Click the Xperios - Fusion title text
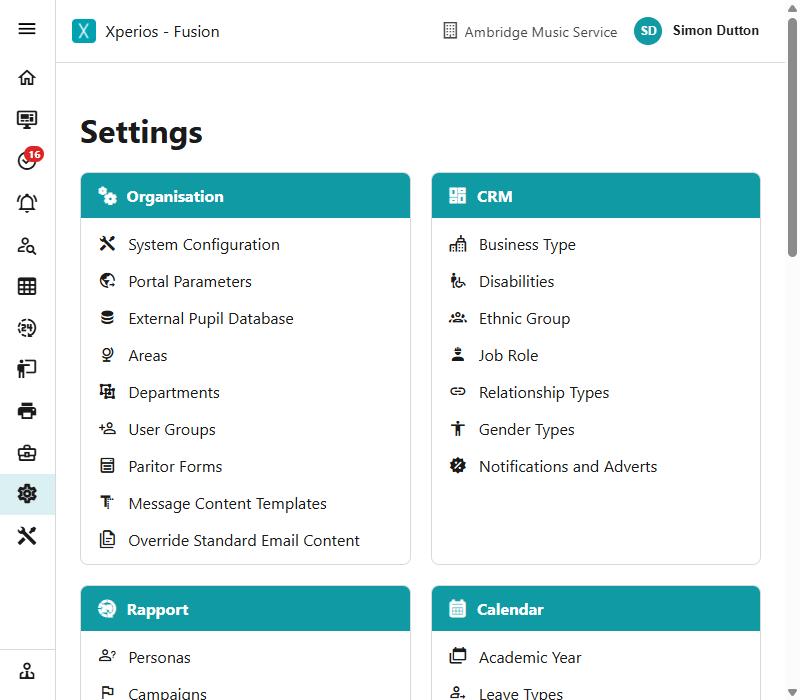 click(x=162, y=32)
